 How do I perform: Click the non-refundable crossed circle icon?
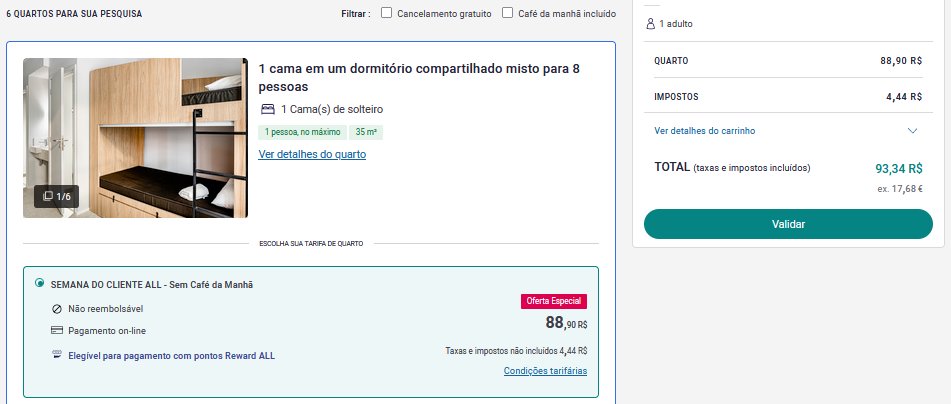tap(57, 309)
